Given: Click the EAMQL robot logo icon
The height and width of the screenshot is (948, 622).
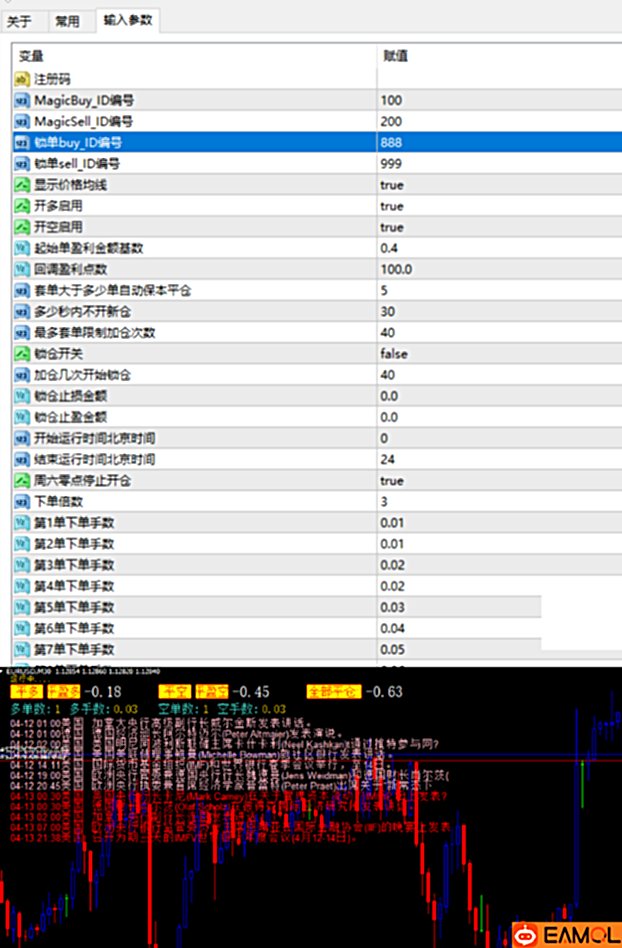Looking at the screenshot, I should 525,934.
